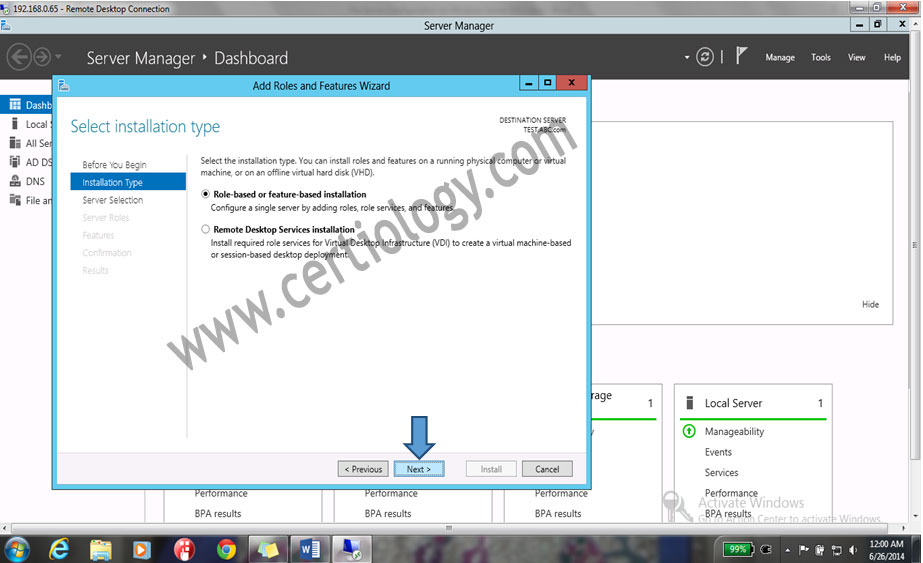Click the volume icon in system tray
This screenshot has width=923, height=563.
coord(853,550)
